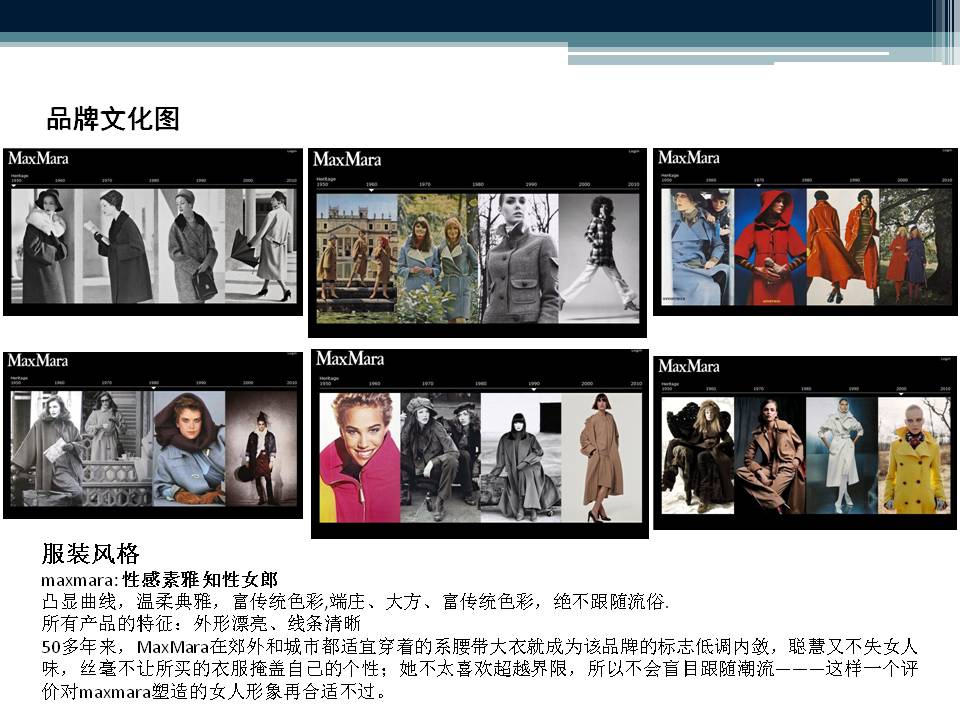Select the black-and-white photo of woman reading
960x720 pixels.
coord(116,246)
